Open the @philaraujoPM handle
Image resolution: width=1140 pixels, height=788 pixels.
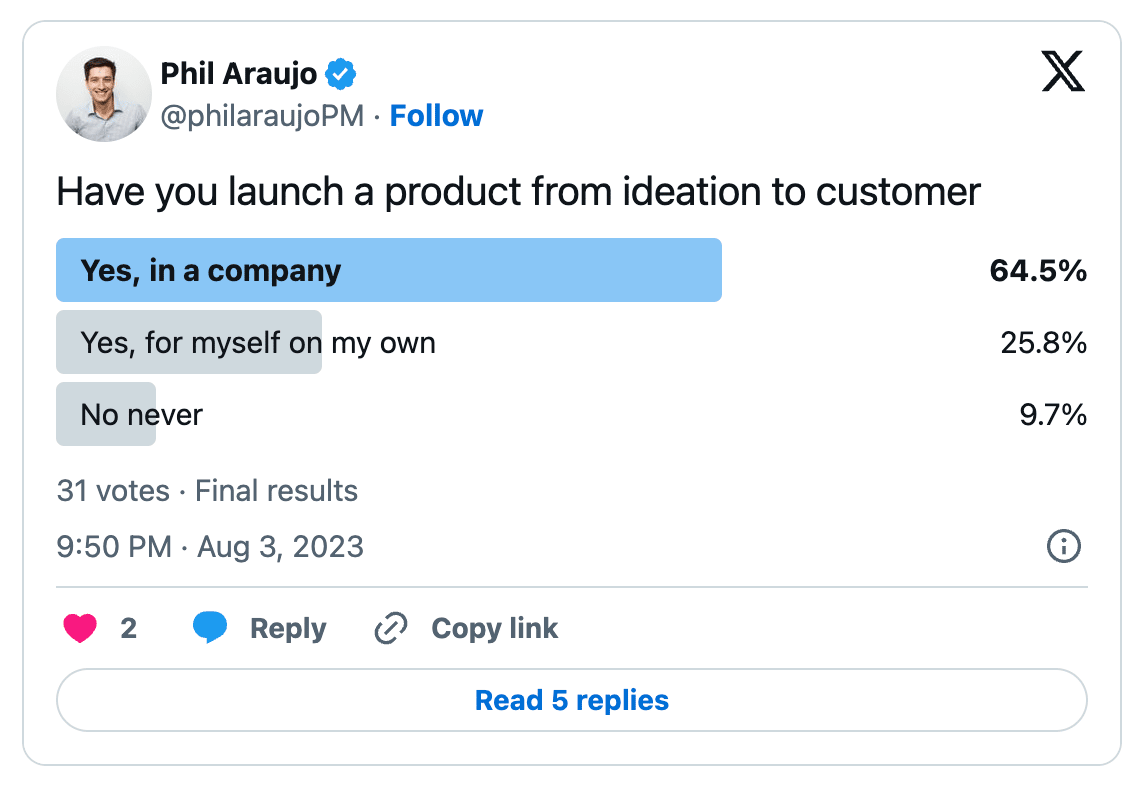coord(262,116)
